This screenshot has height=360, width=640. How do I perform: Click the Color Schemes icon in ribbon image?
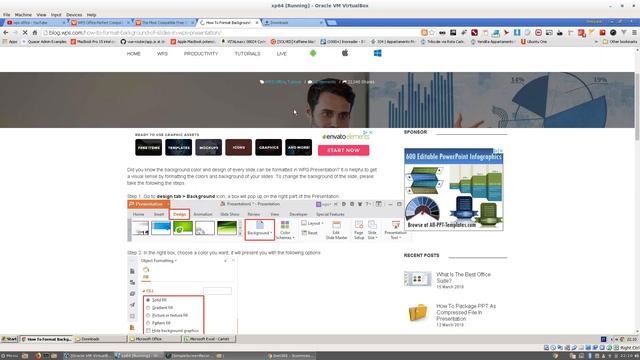pos(284,230)
